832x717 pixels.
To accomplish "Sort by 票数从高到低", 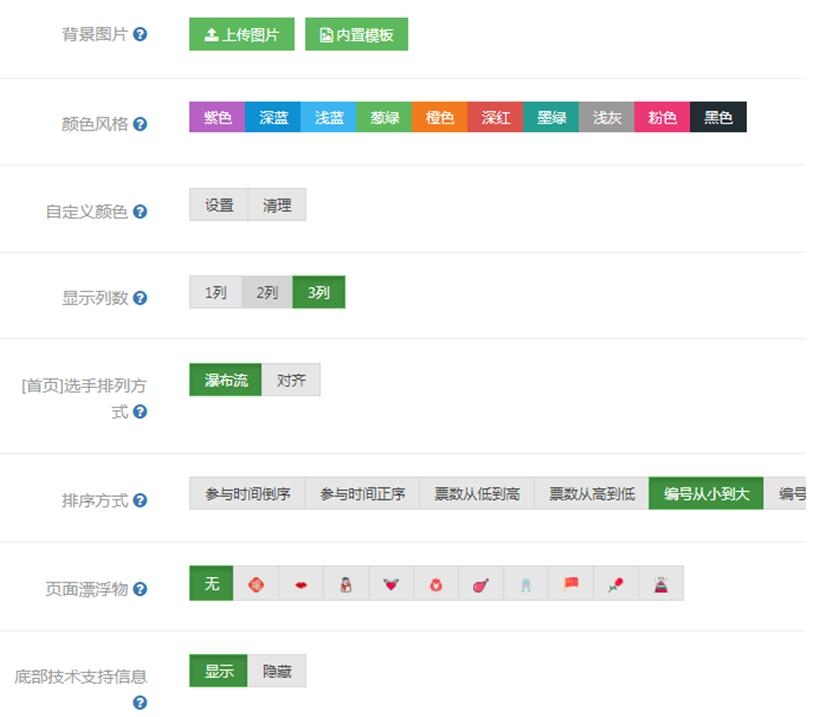I will (x=591, y=494).
